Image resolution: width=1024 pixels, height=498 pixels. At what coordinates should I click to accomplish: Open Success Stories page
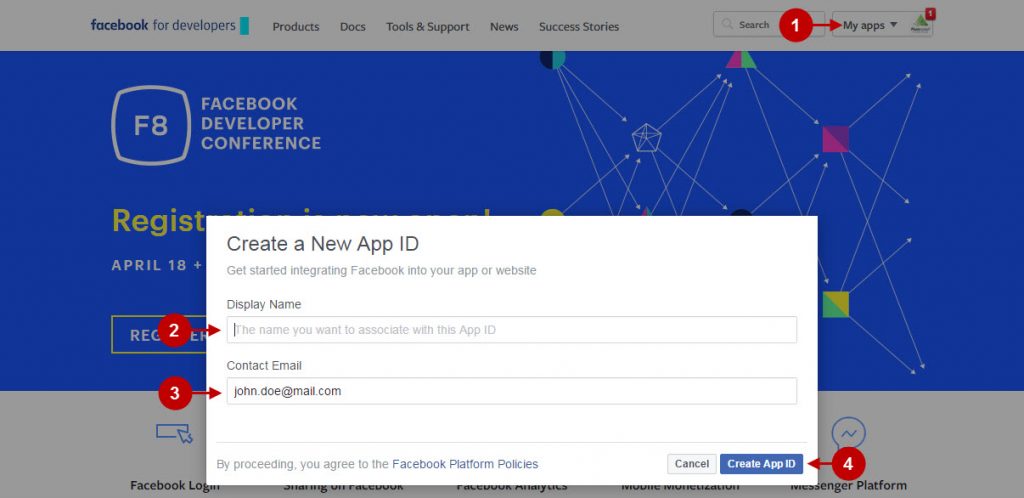579,27
